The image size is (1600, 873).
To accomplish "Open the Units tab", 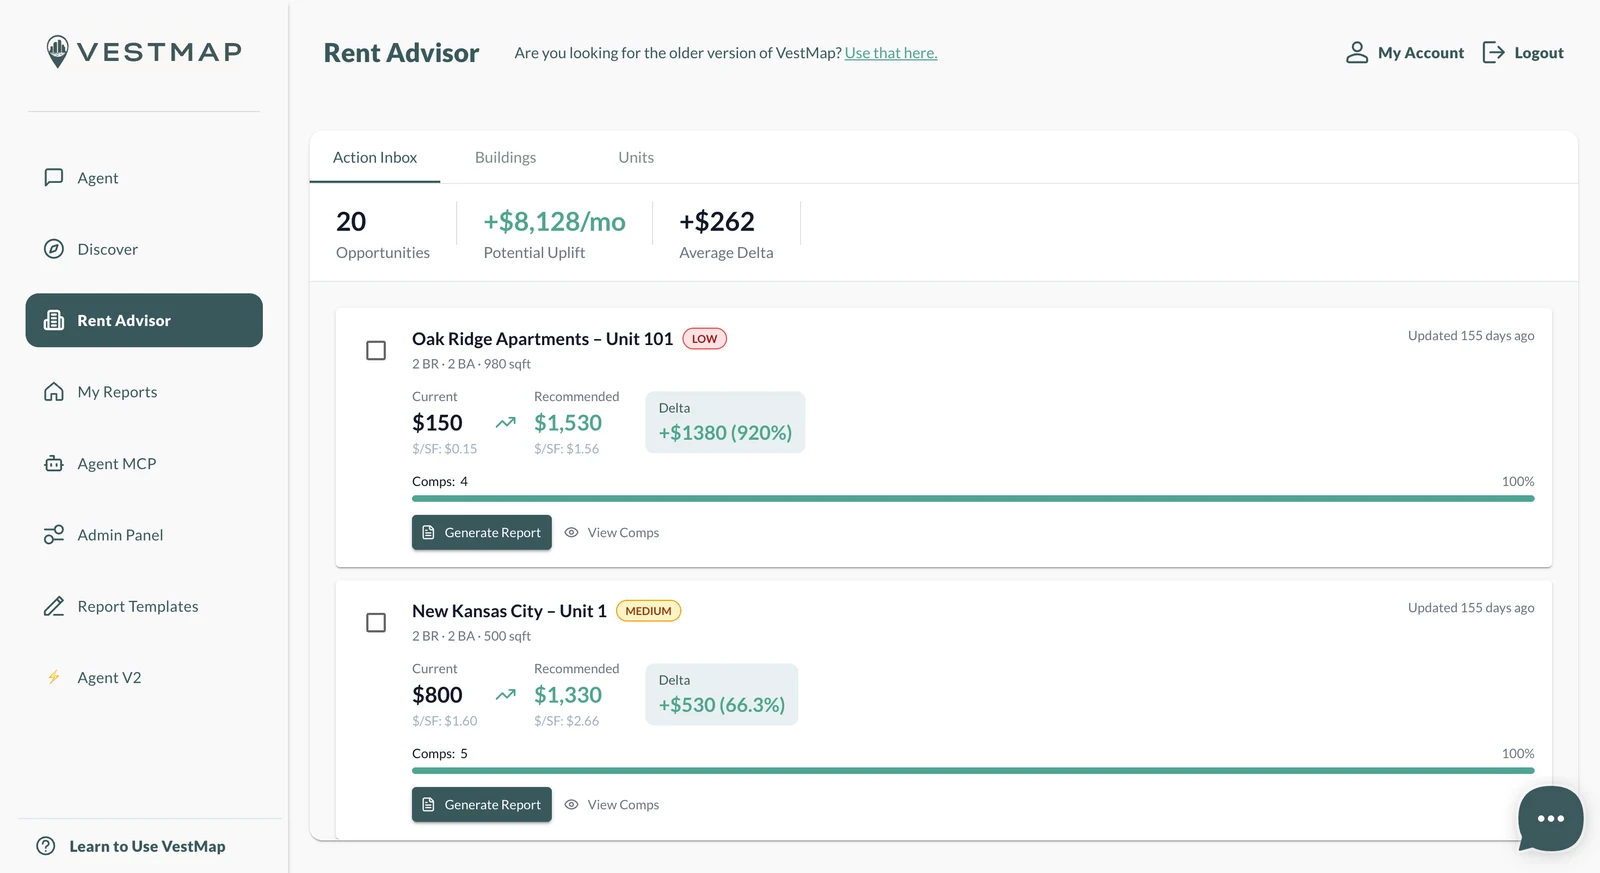I will (x=636, y=157).
